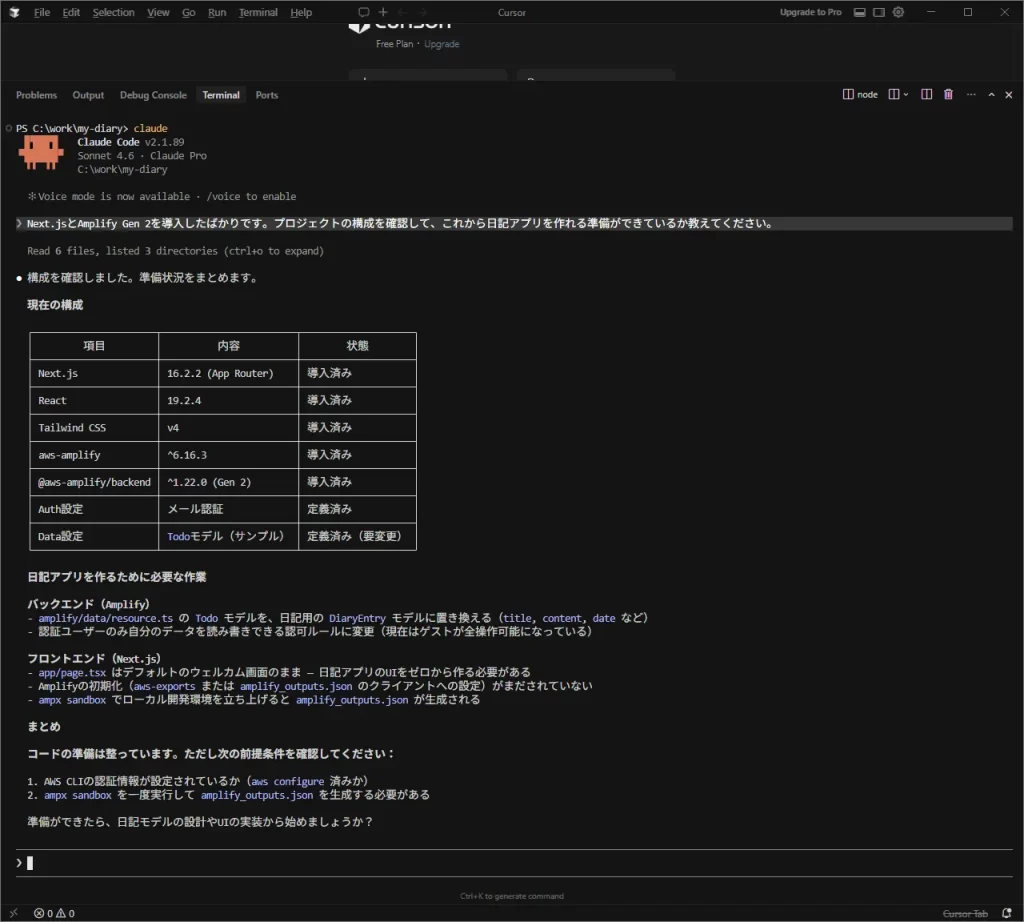Open the Terminal menu in menu bar
Image resolution: width=1024 pixels, height=922 pixels.
point(258,12)
